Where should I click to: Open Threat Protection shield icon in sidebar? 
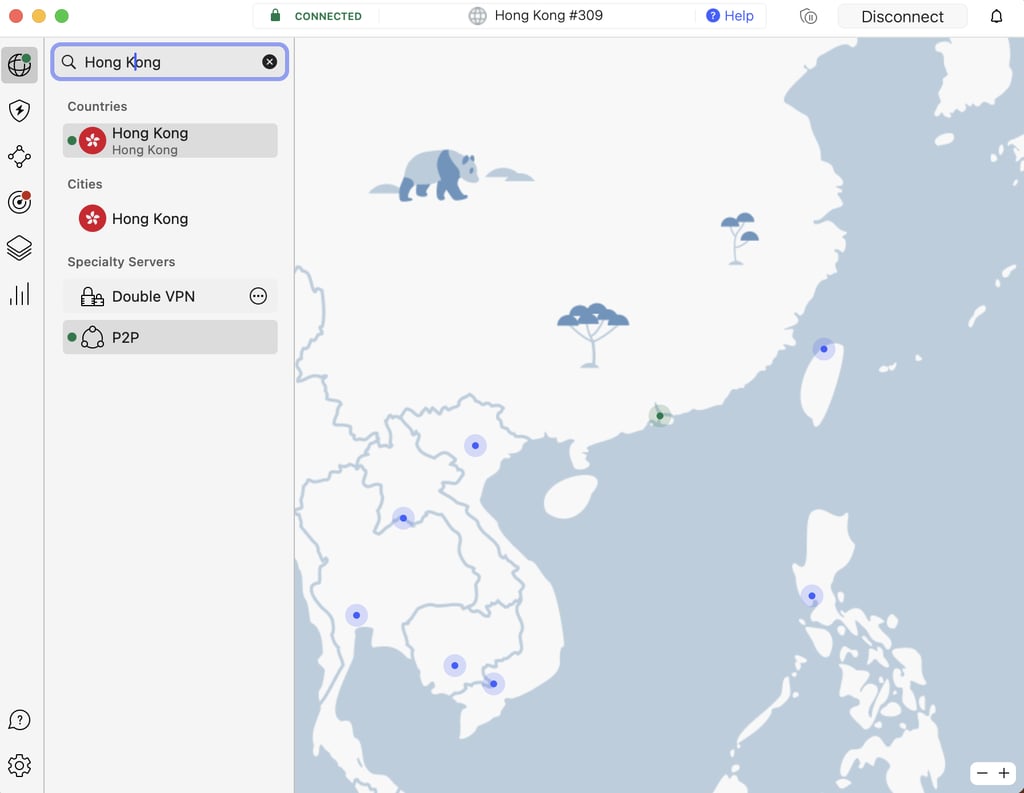pyautogui.click(x=20, y=110)
